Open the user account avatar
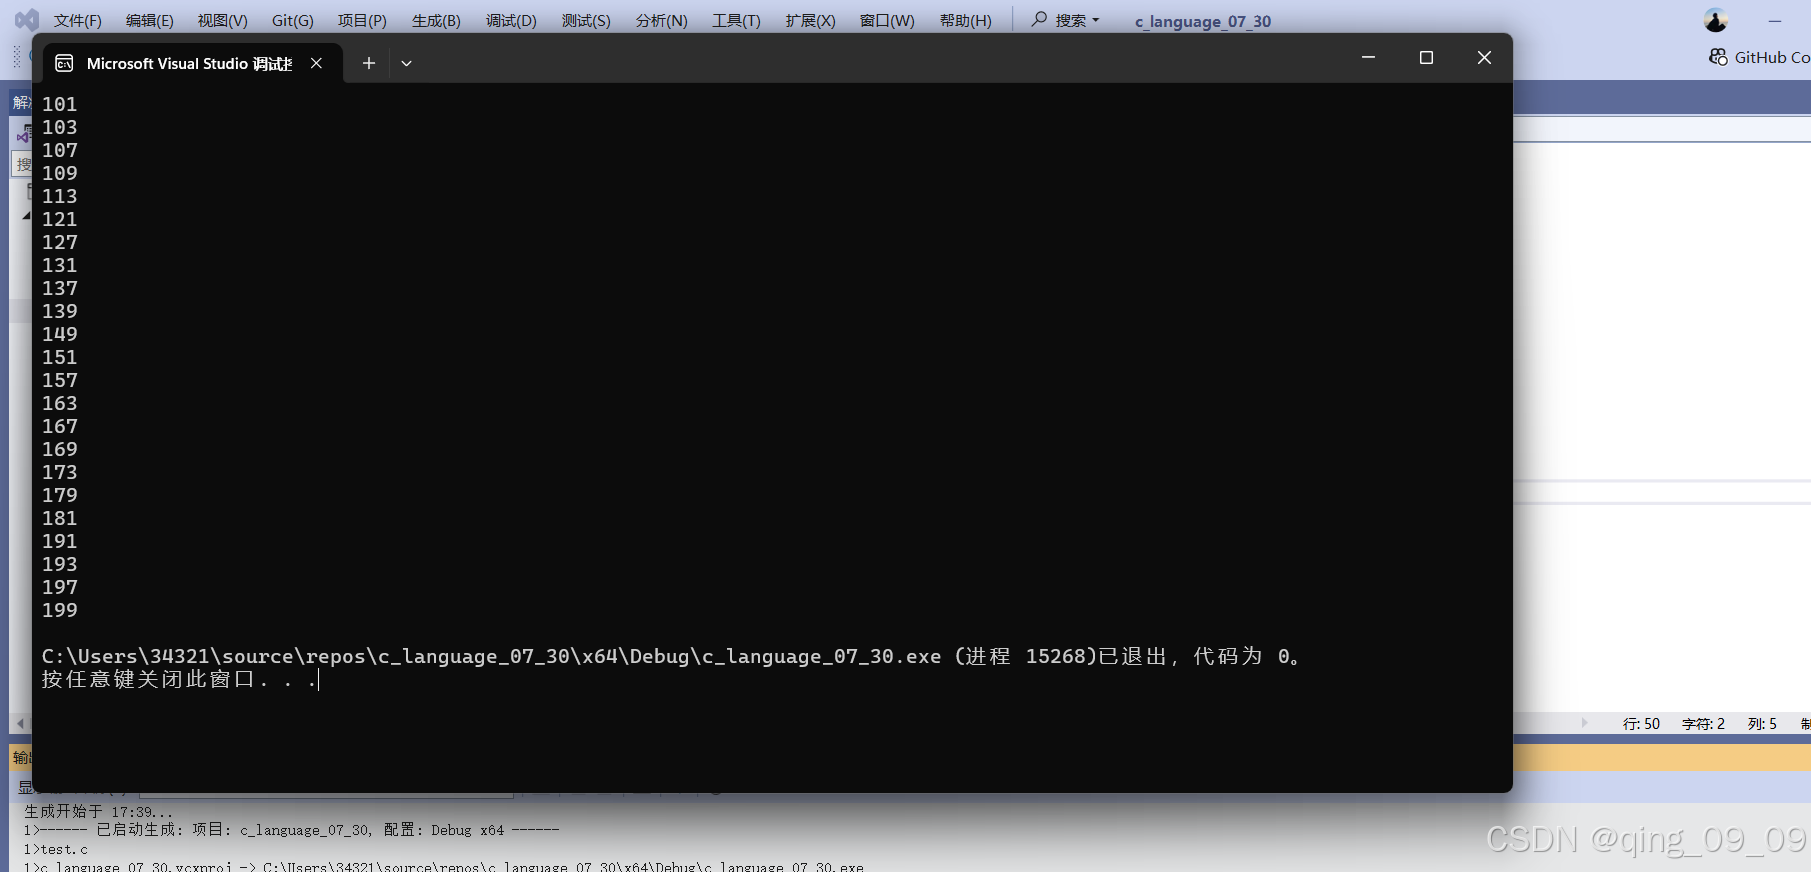This screenshot has width=1811, height=872. coord(1716,20)
